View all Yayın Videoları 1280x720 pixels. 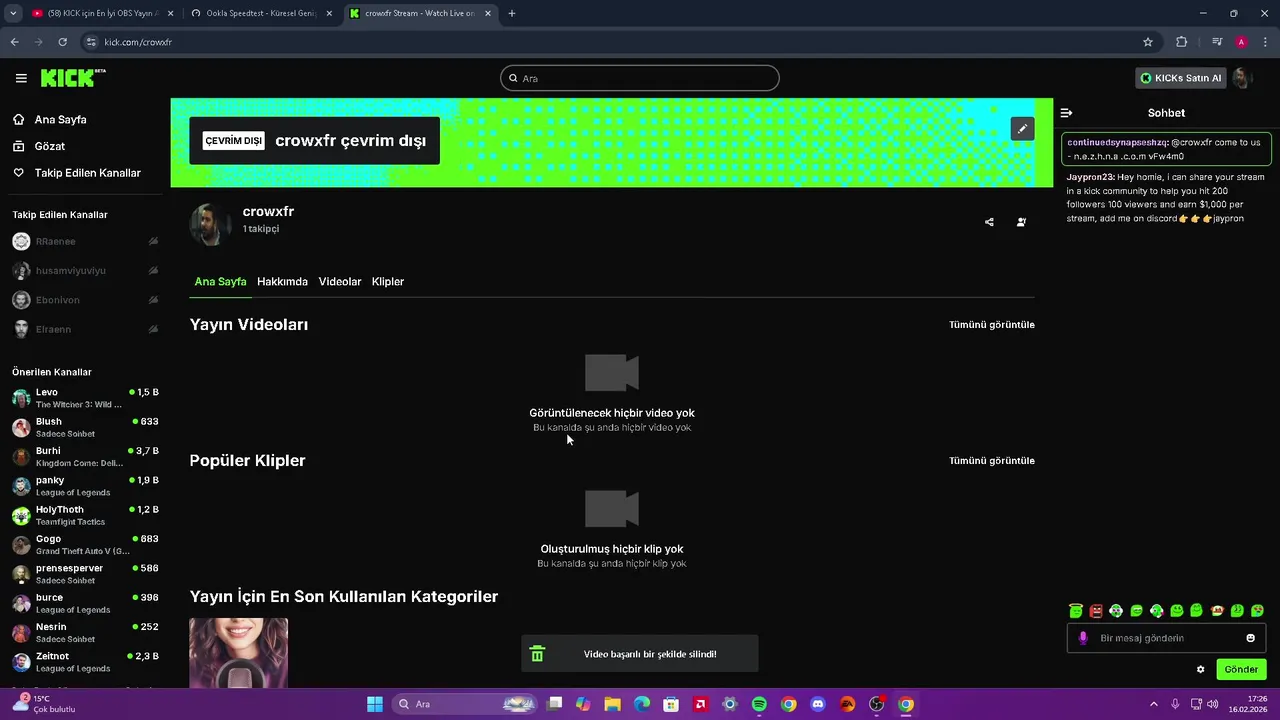click(x=992, y=325)
